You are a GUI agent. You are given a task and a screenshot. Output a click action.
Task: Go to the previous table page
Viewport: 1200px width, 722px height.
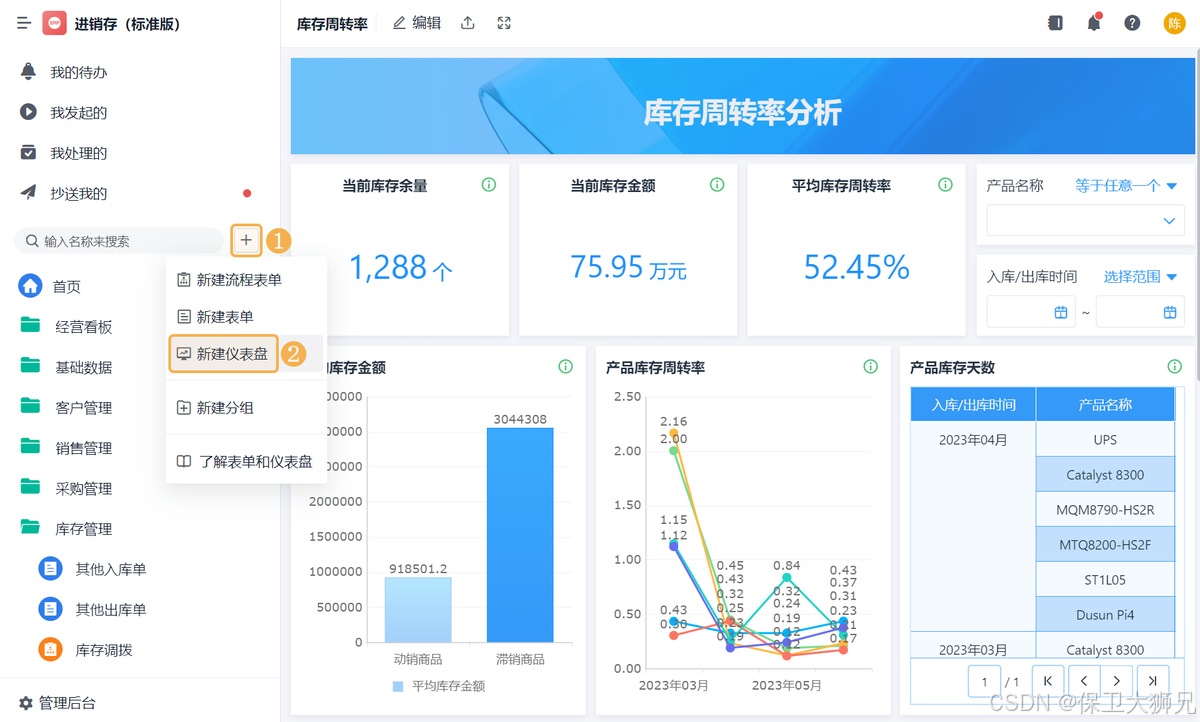(x=1083, y=681)
